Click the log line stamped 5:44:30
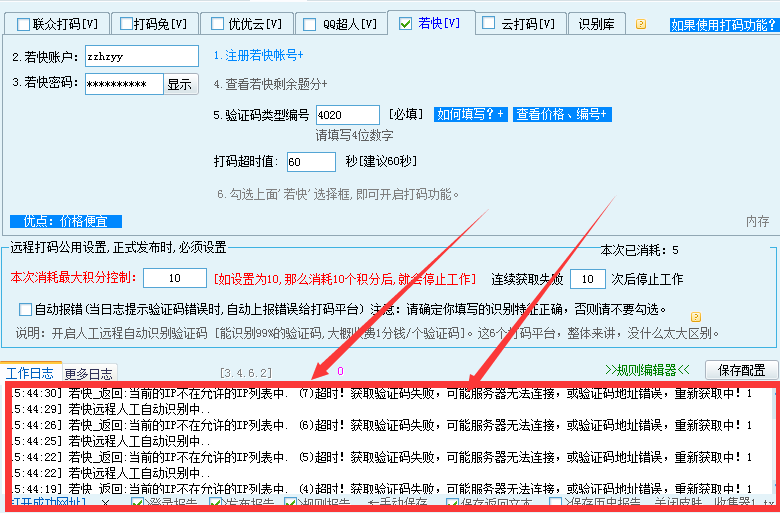This screenshot has width=780, height=513. pos(381,394)
